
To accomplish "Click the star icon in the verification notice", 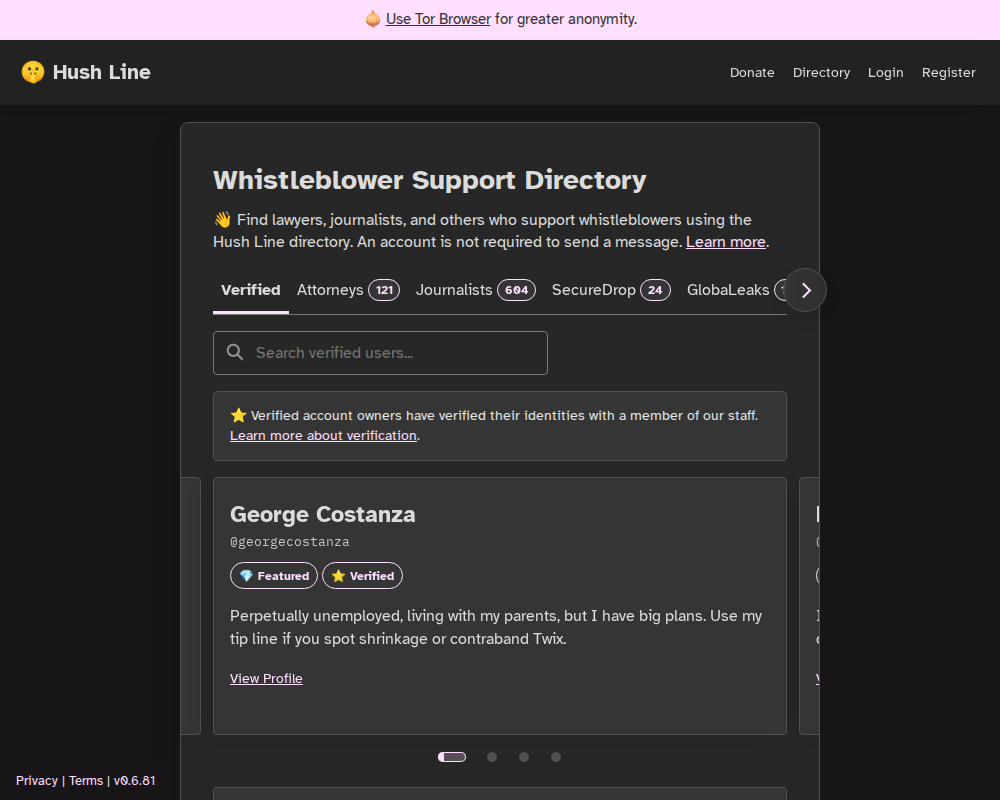I will pyautogui.click(x=239, y=415).
